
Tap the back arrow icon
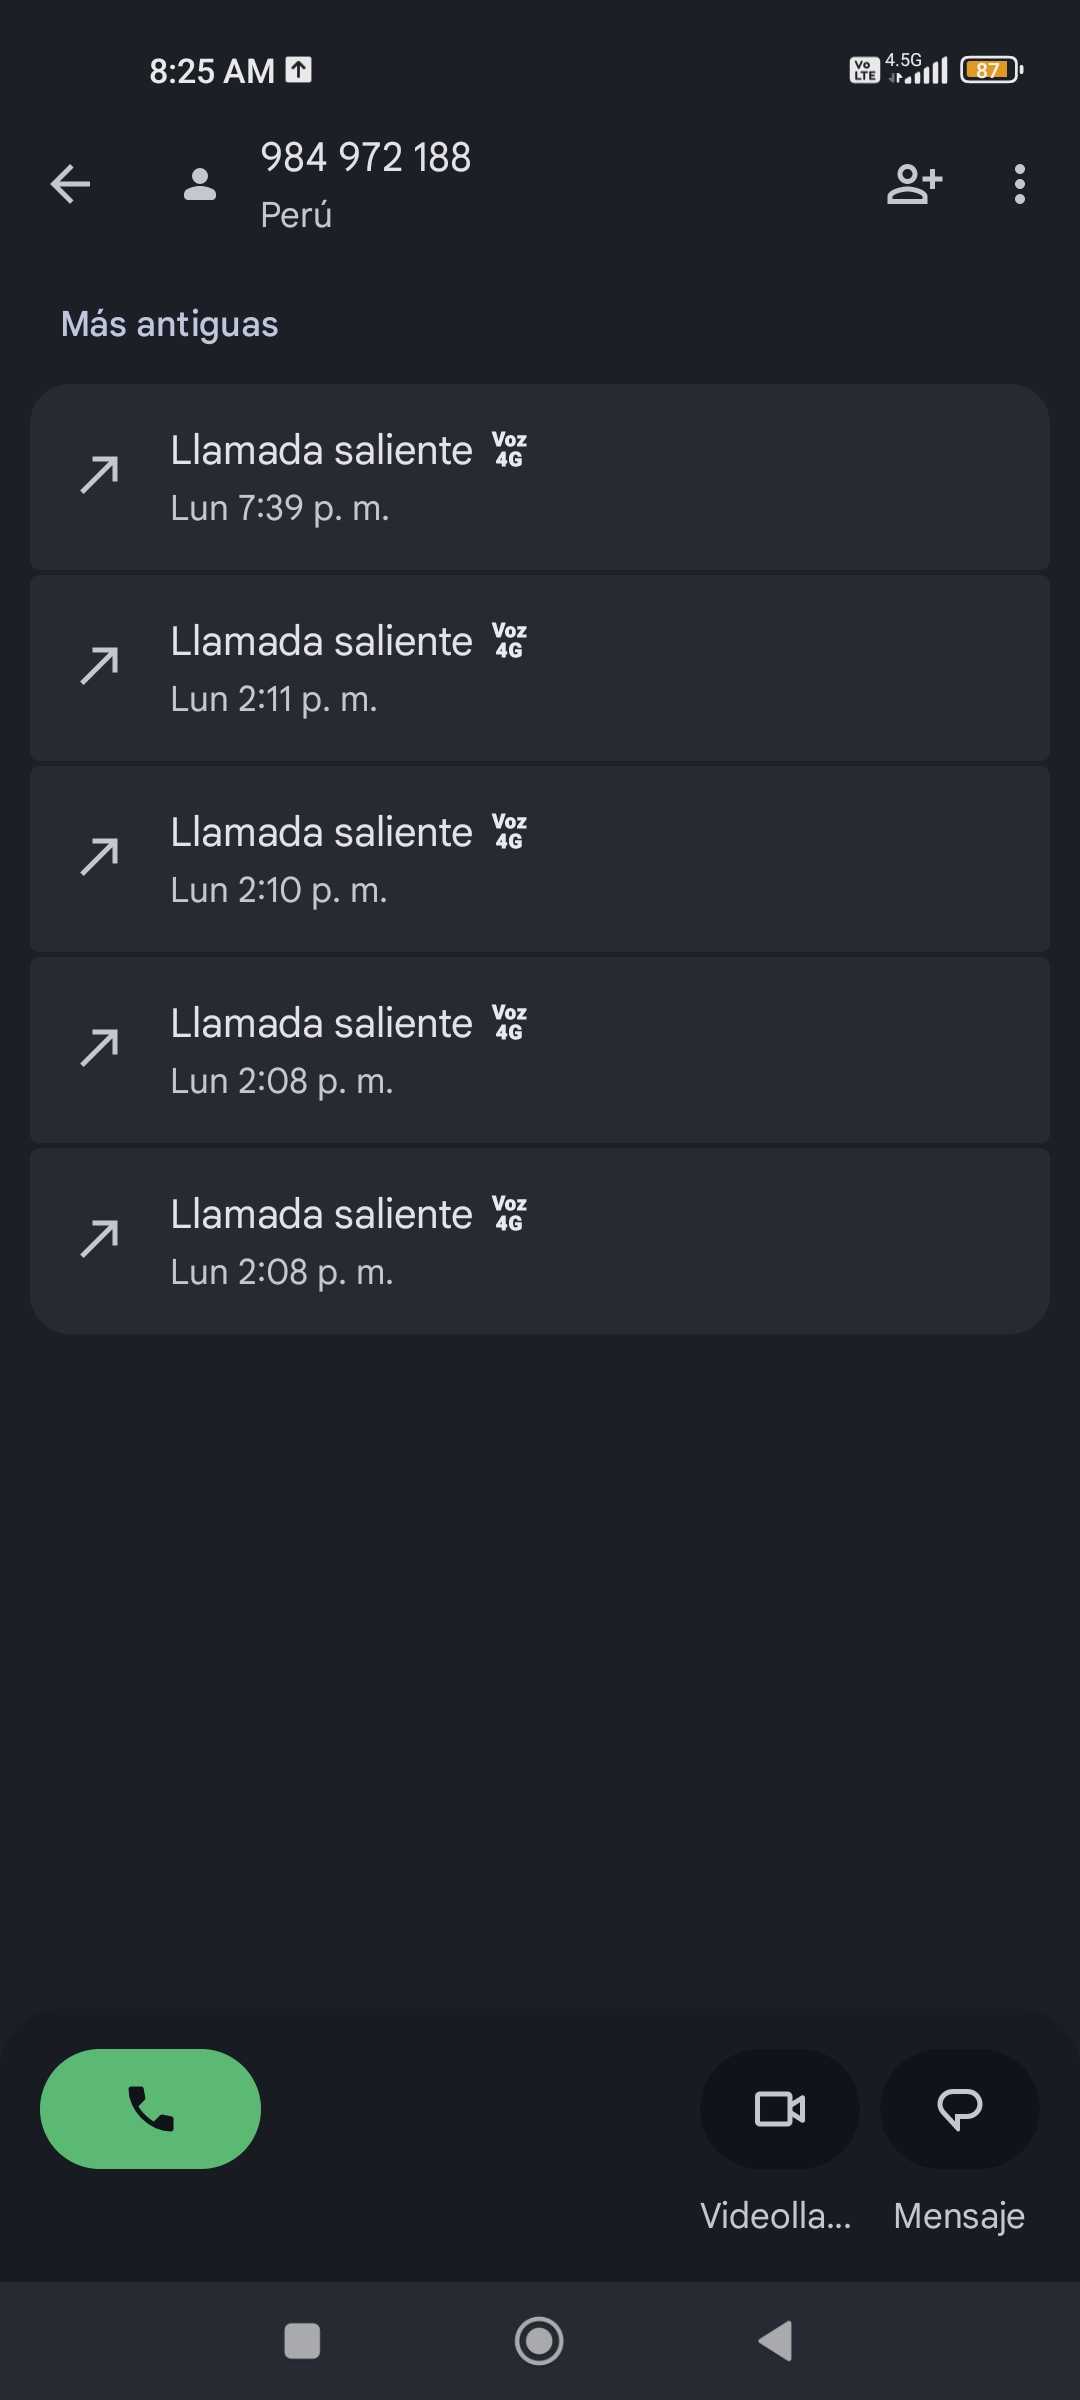point(70,184)
